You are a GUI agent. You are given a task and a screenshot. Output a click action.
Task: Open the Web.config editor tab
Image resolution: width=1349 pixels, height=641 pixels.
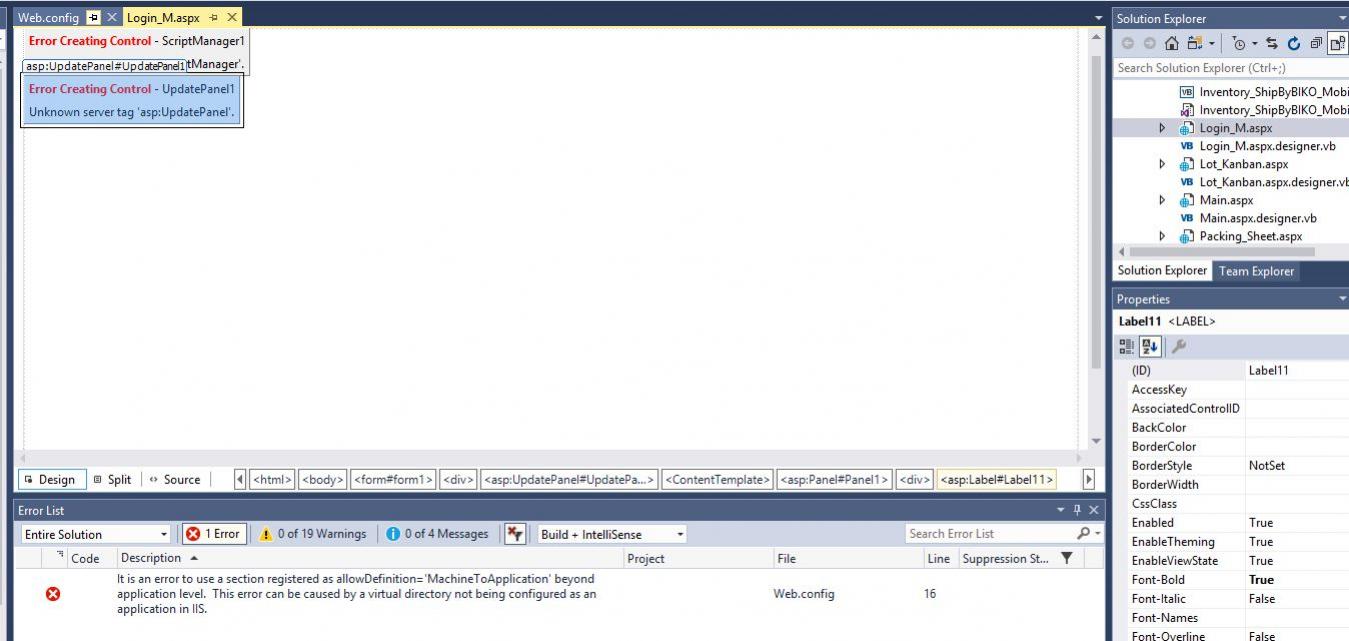tap(48, 18)
